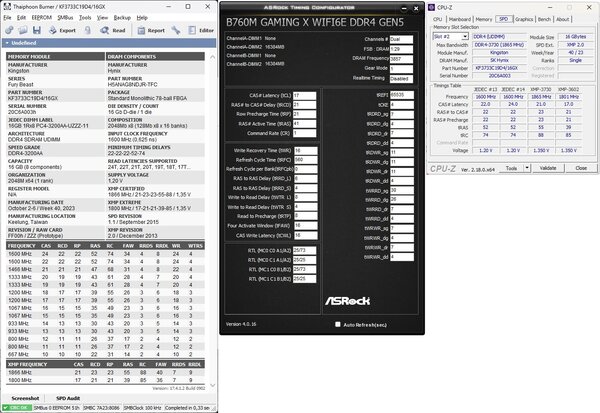This screenshot has width=600, height=413.
Task: Open the Graphics tab in CPU-Z
Action: pyautogui.click(x=524, y=19)
